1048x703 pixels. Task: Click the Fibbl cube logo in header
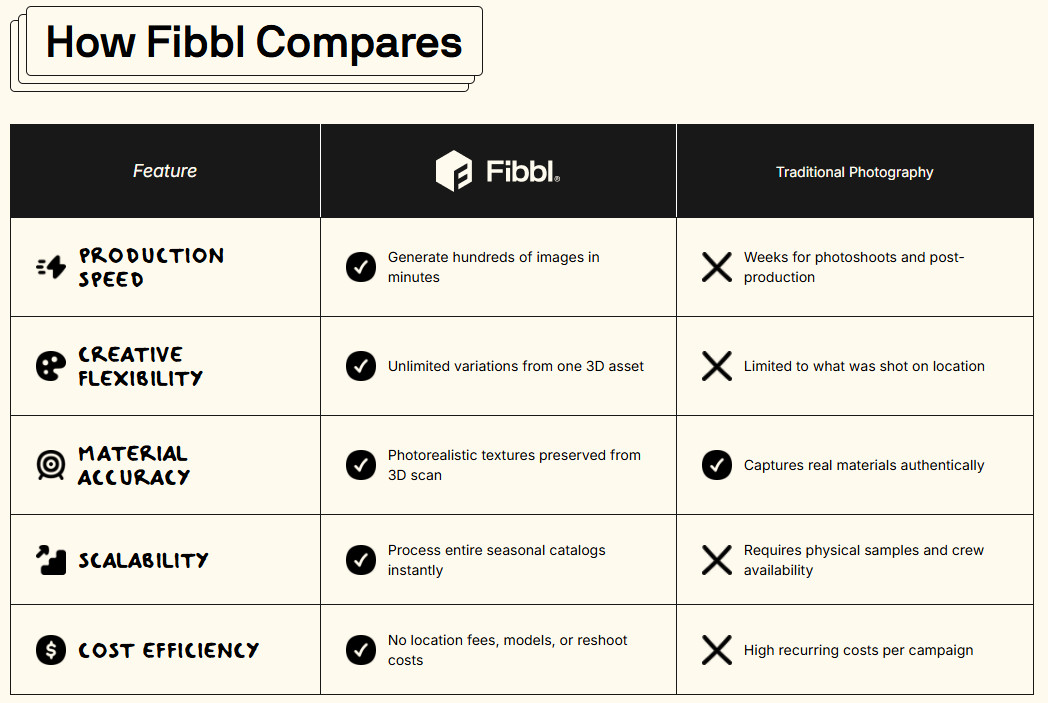[454, 171]
